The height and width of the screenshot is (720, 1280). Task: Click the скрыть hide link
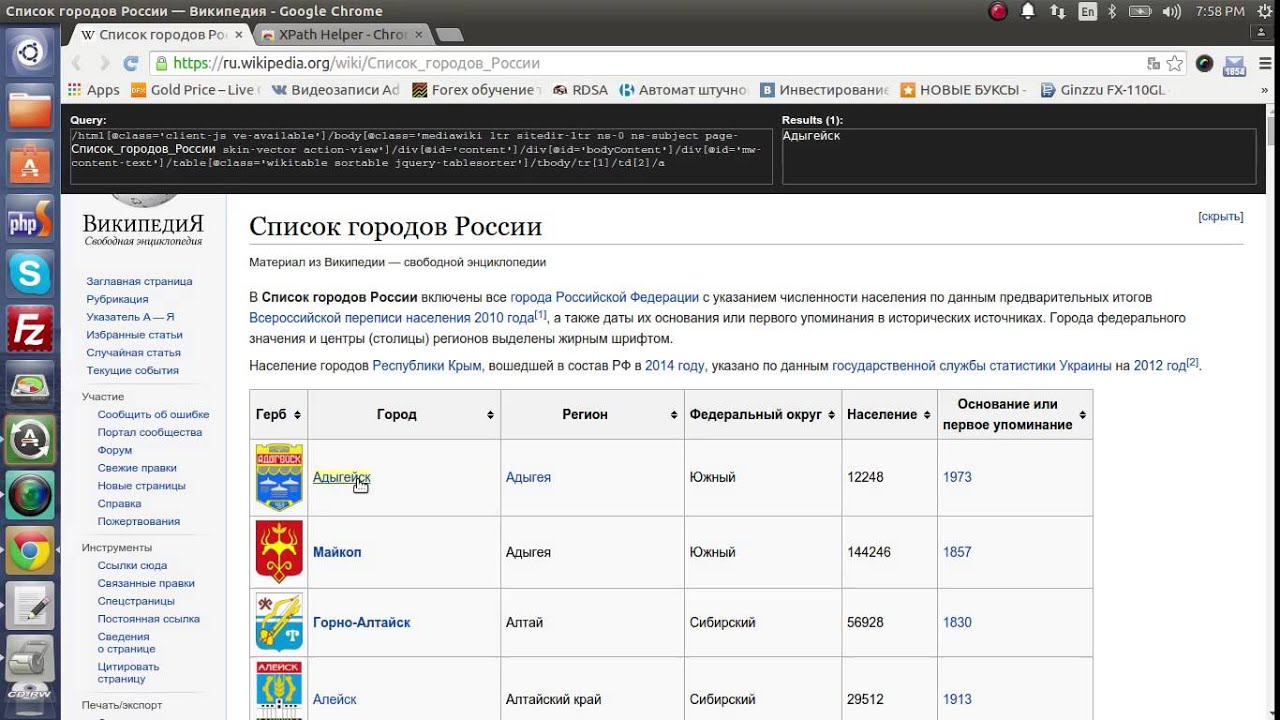click(1220, 216)
